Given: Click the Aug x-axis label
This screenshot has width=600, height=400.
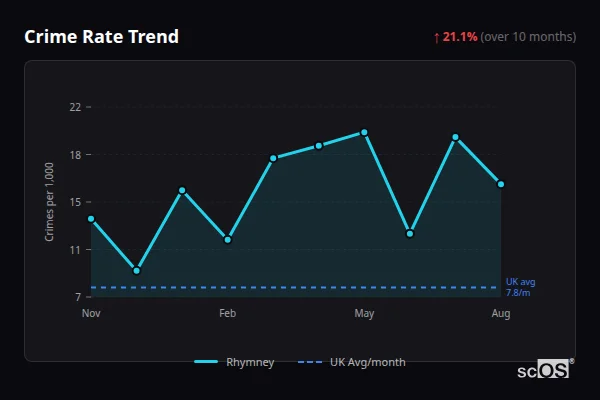Looking at the screenshot, I should pyautogui.click(x=501, y=314).
